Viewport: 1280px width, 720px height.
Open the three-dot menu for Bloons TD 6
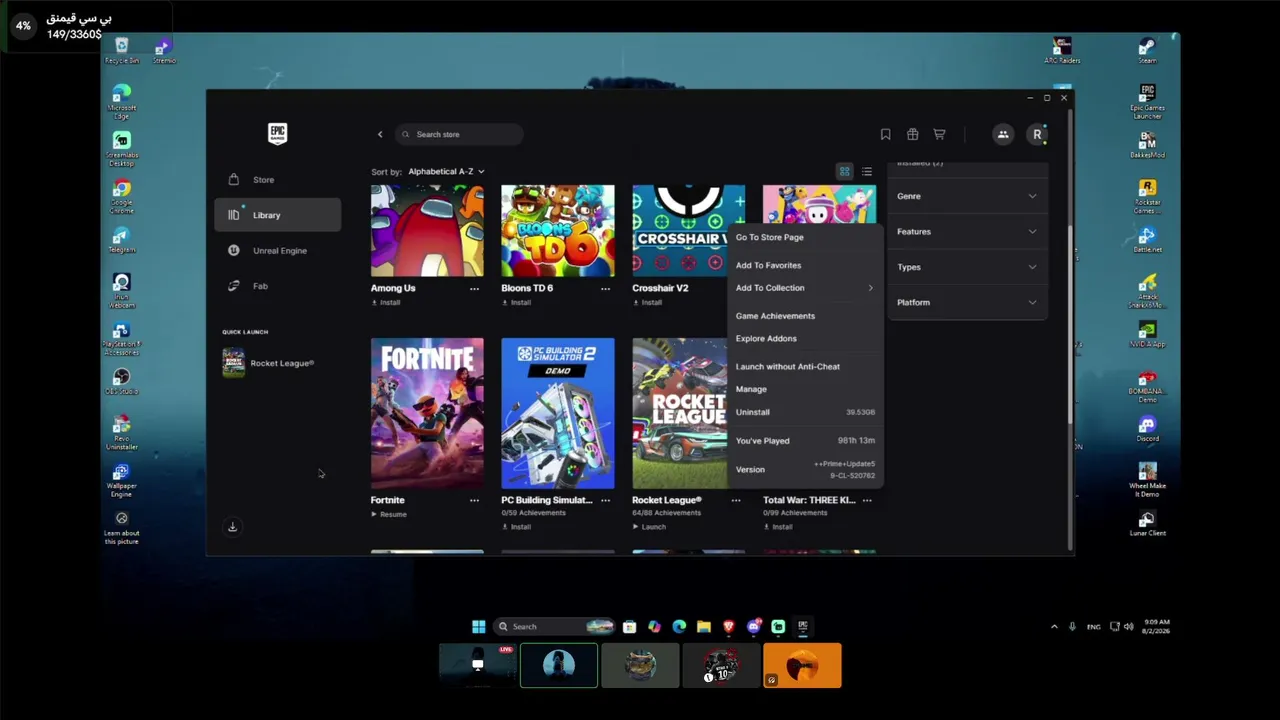point(605,288)
